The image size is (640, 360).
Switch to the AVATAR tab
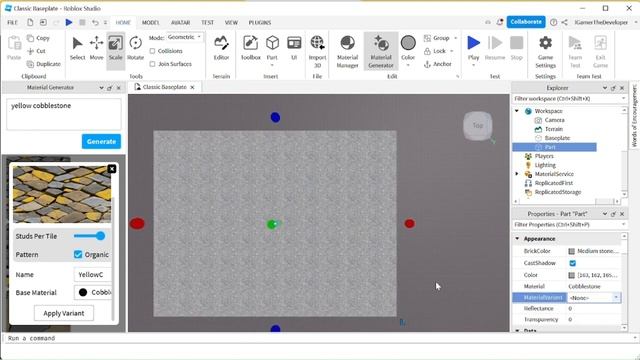180,22
